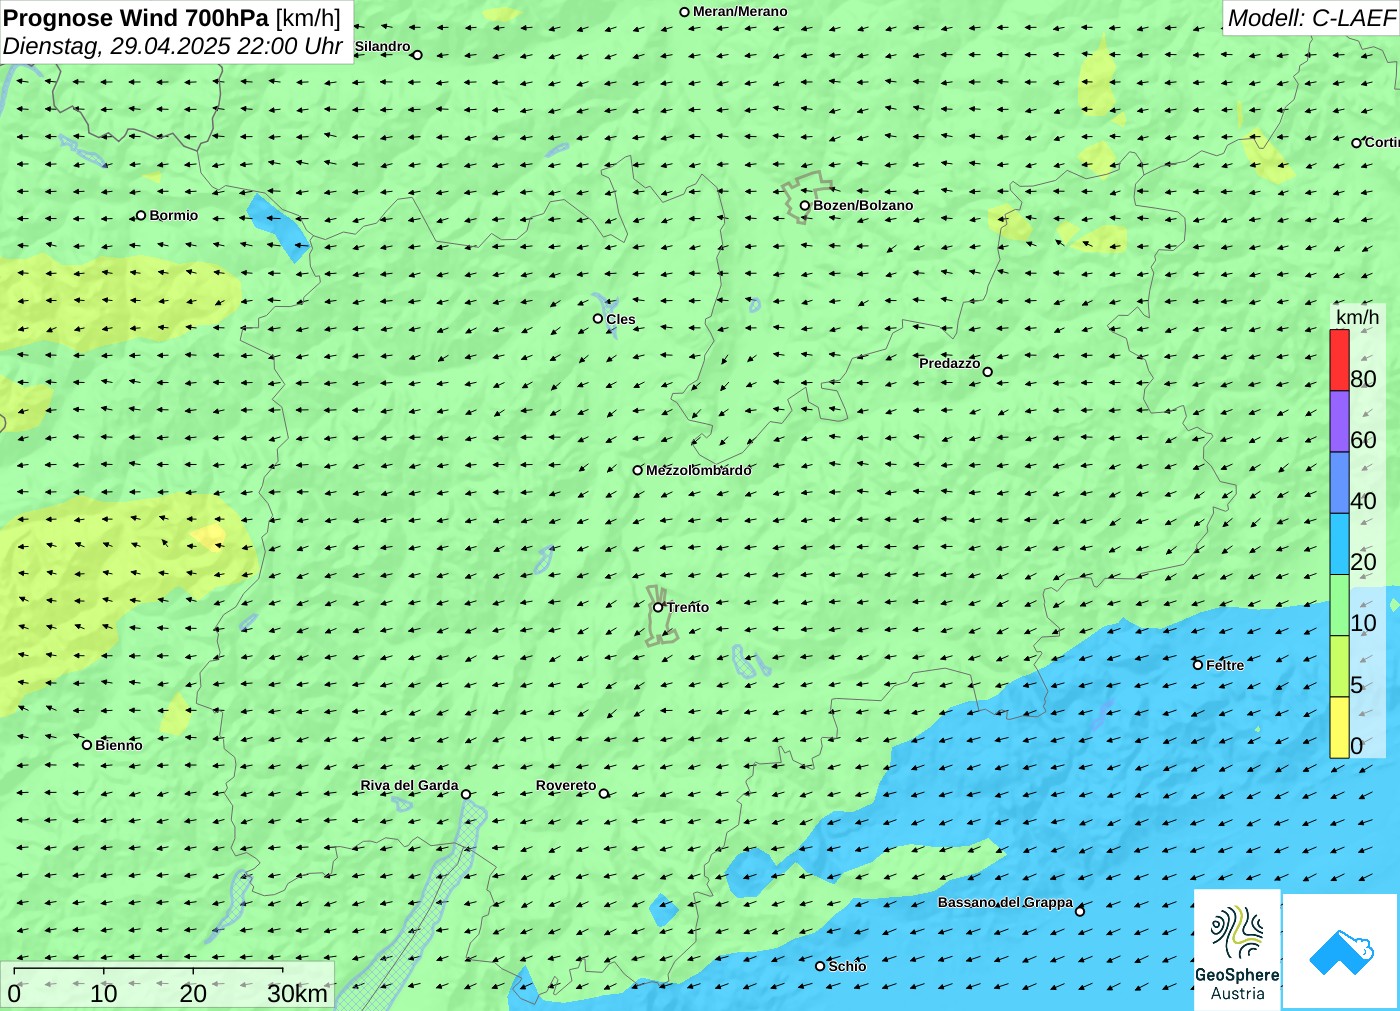Select the Schio location marker
1400x1011 pixels.
pos(820,966)
